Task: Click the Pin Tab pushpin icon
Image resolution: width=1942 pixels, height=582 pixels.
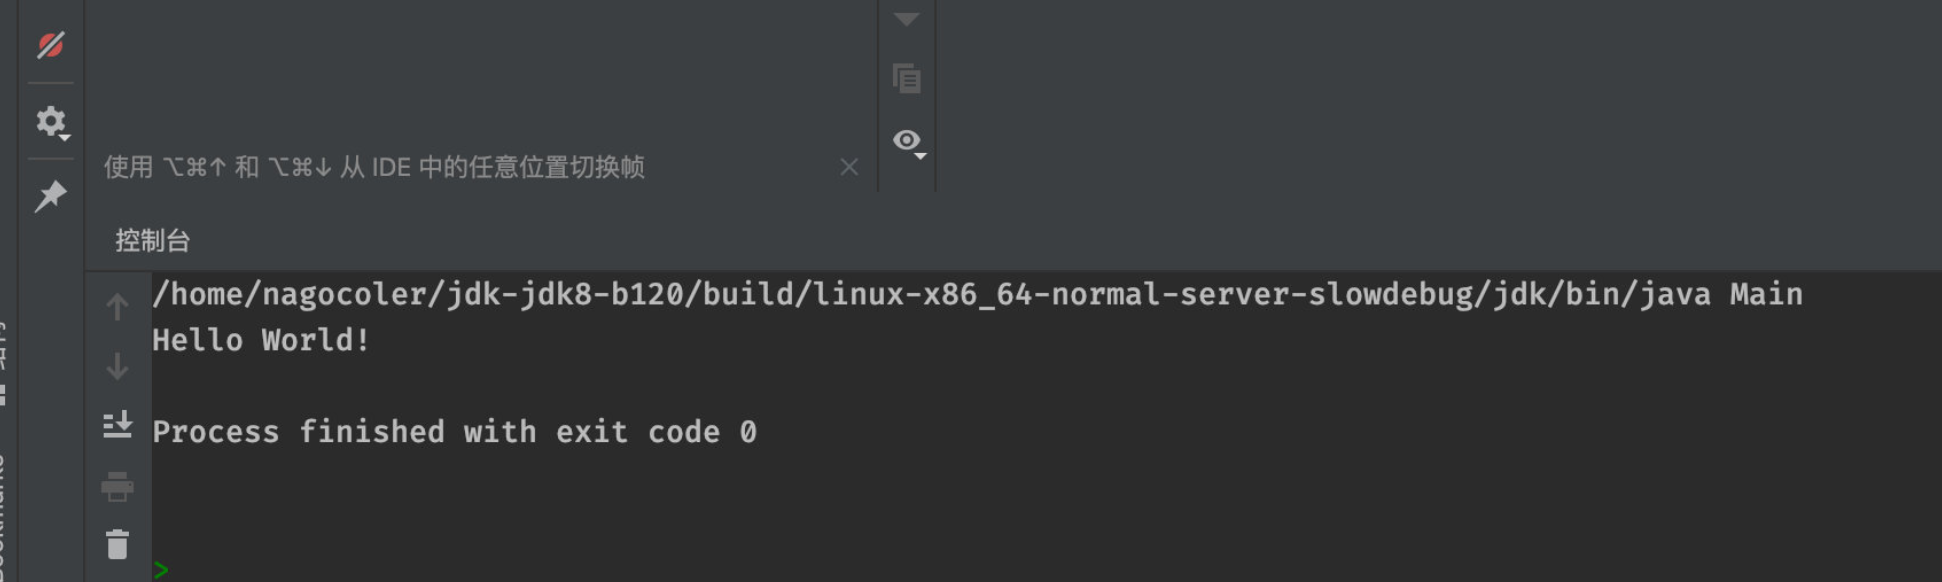Action: pos(51,196)
